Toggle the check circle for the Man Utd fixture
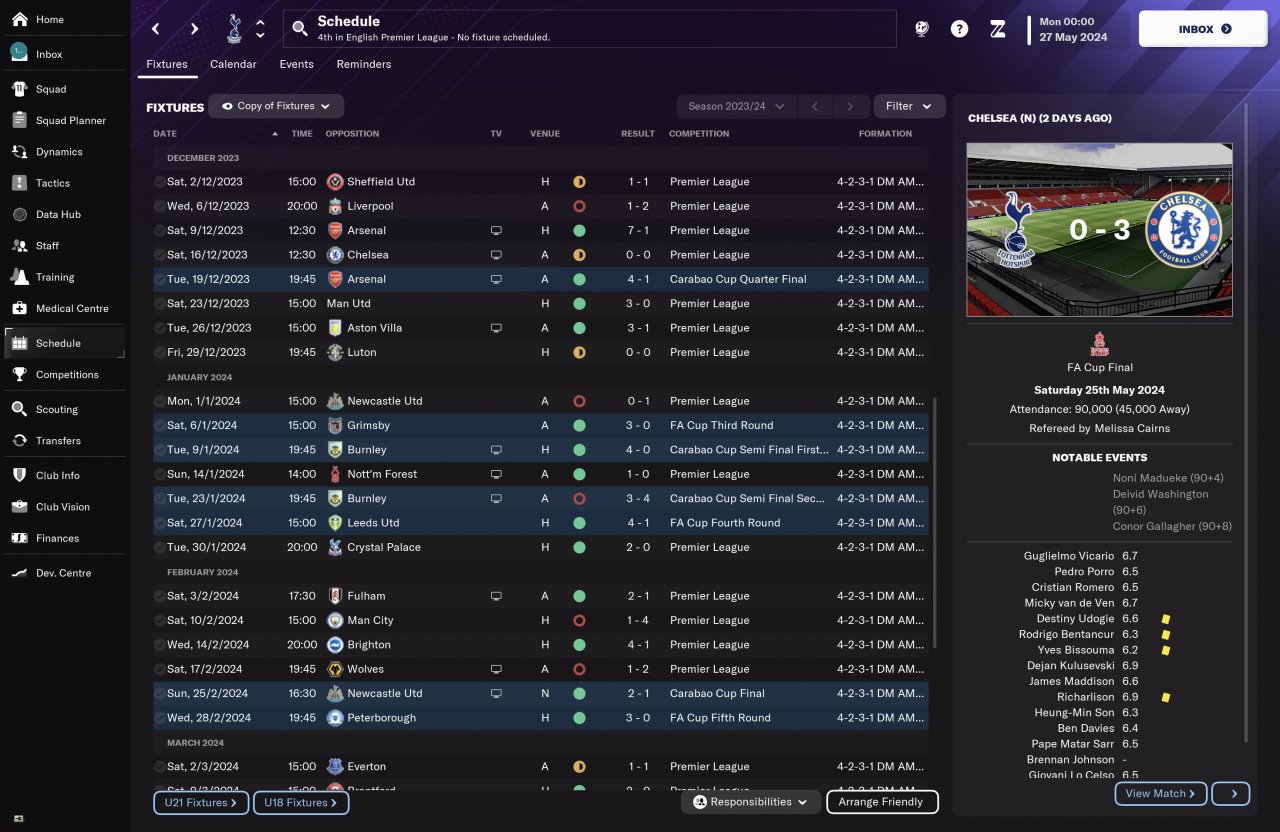Viewport: 1280px width, 832px height. (x=160, y=304)
